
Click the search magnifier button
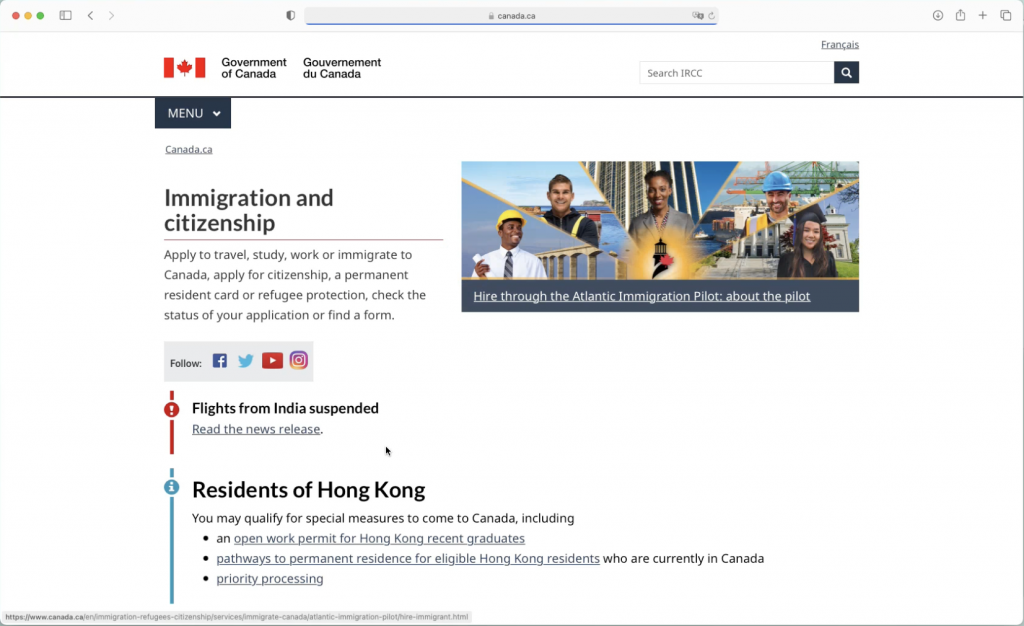(x=846, y=73)
